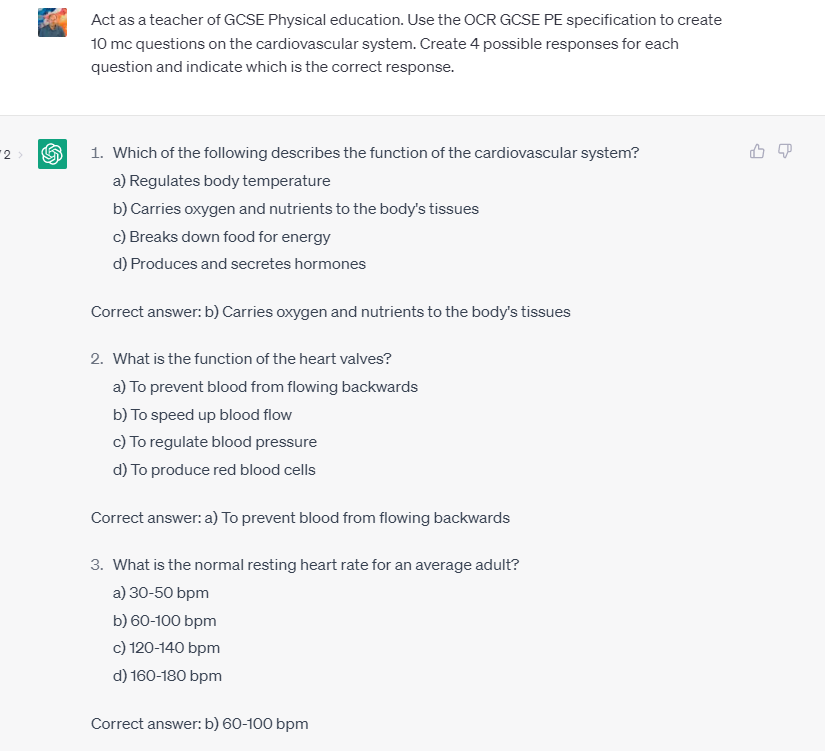
Task: Click question 1 about cardiovascular system function
Action: pyautogui.click(x=376, y=153)
